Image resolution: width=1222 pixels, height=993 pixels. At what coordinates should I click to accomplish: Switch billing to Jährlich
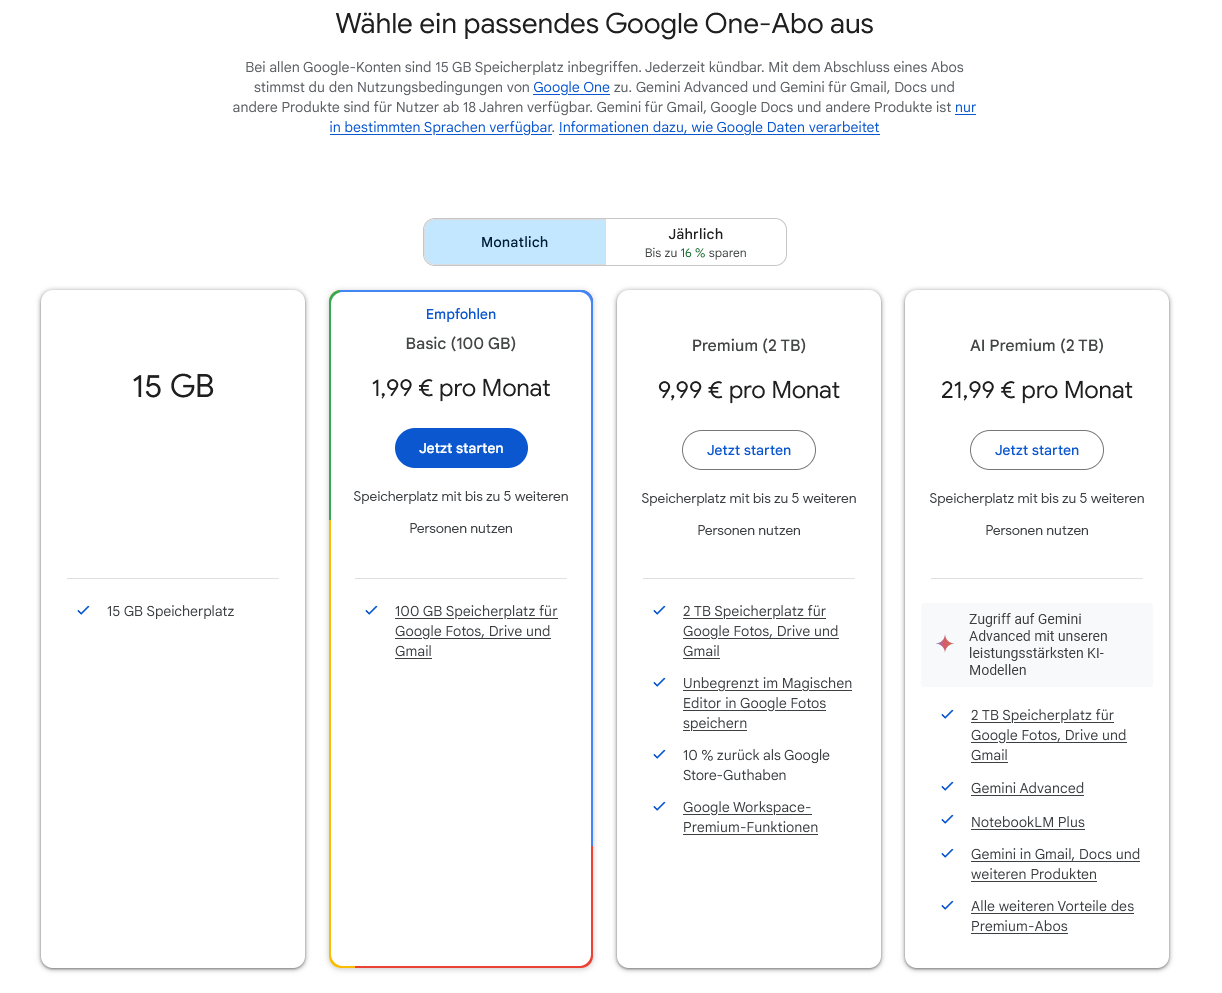pyautogui.click(x=696, y=242)
